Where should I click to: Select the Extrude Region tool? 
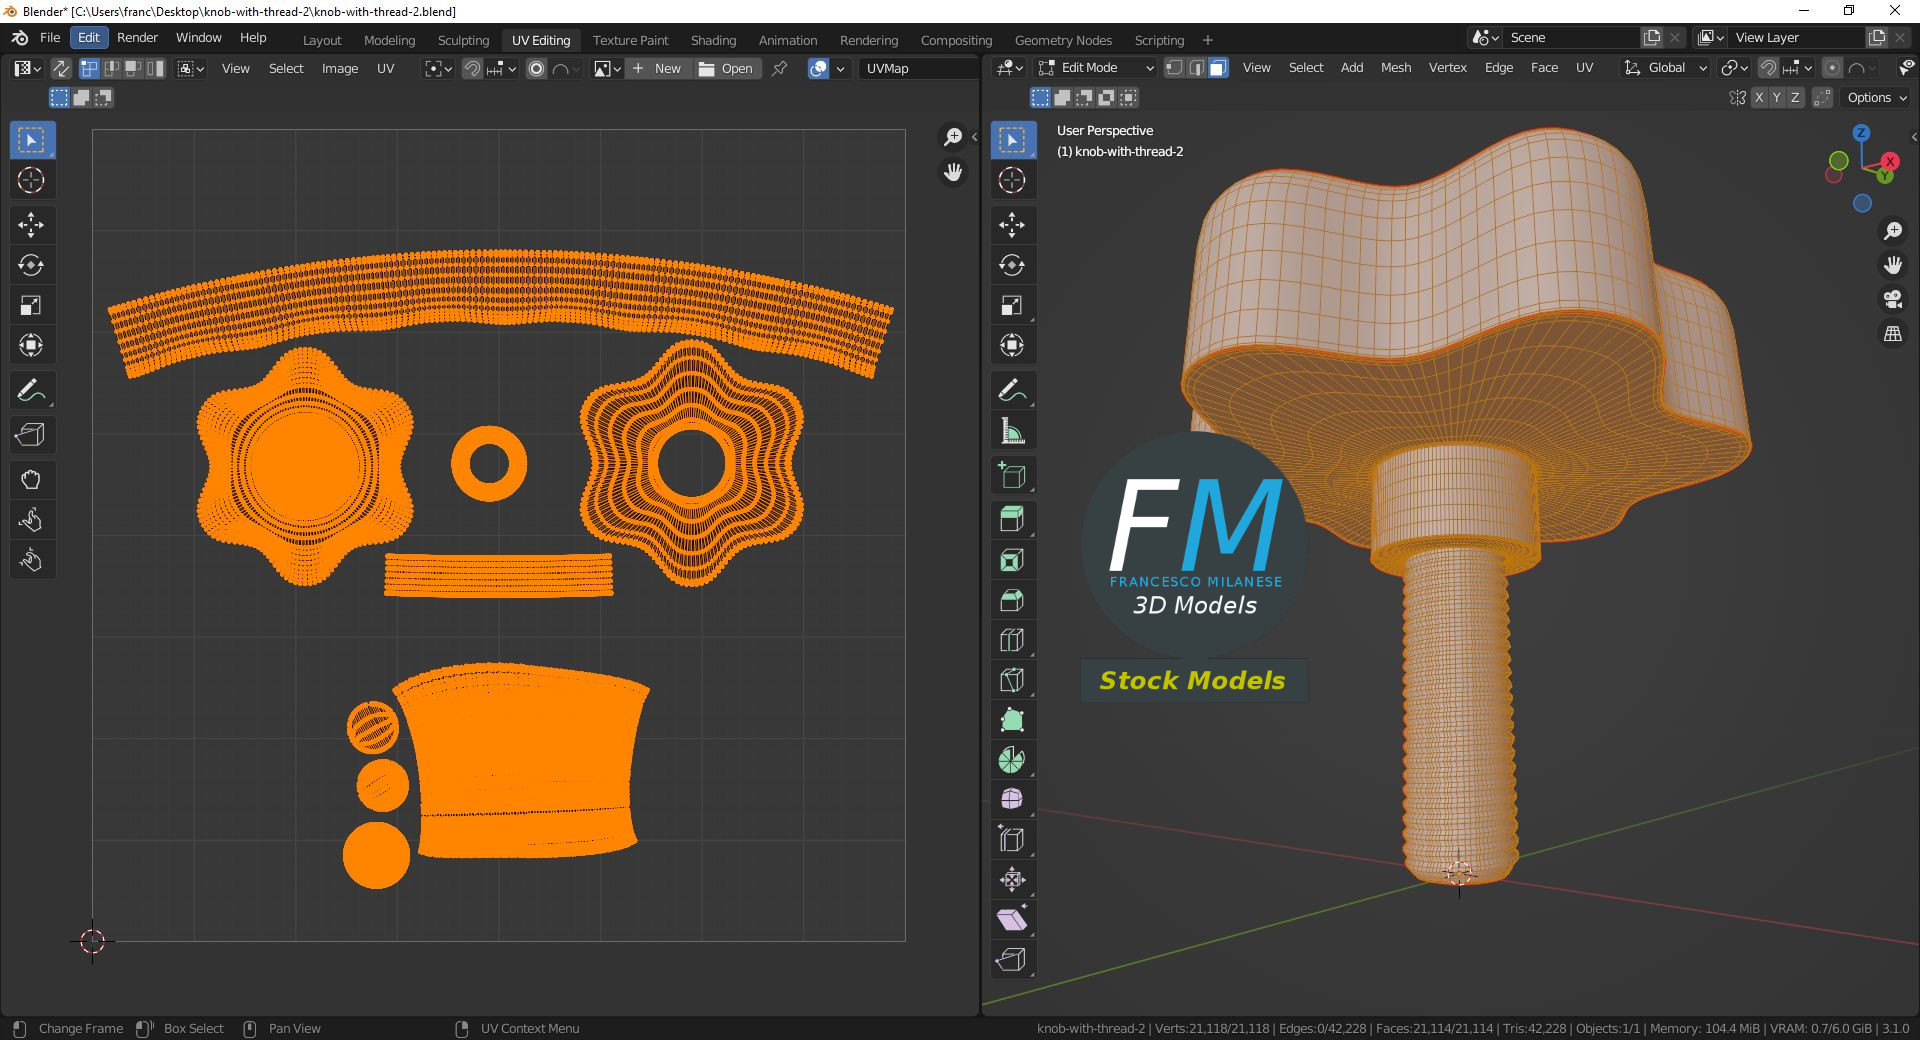[1012, 519]
